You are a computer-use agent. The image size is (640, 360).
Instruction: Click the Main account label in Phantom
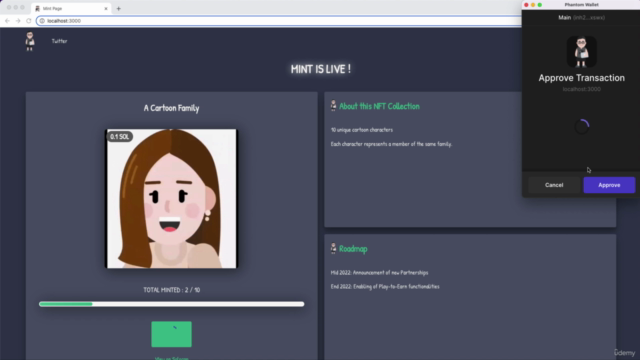point(581,18)
